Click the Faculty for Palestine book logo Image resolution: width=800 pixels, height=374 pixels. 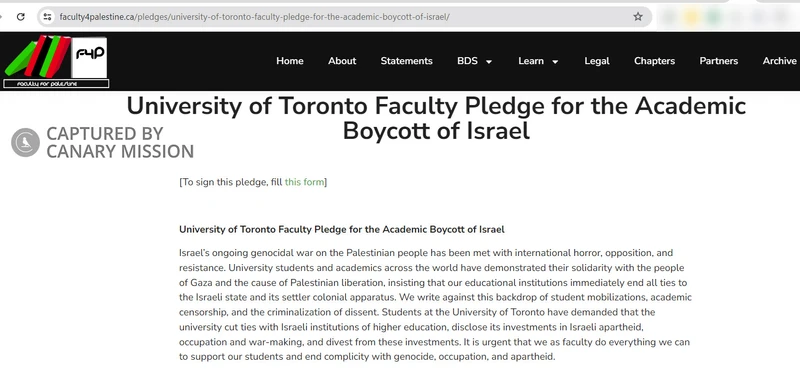point(37,56)
